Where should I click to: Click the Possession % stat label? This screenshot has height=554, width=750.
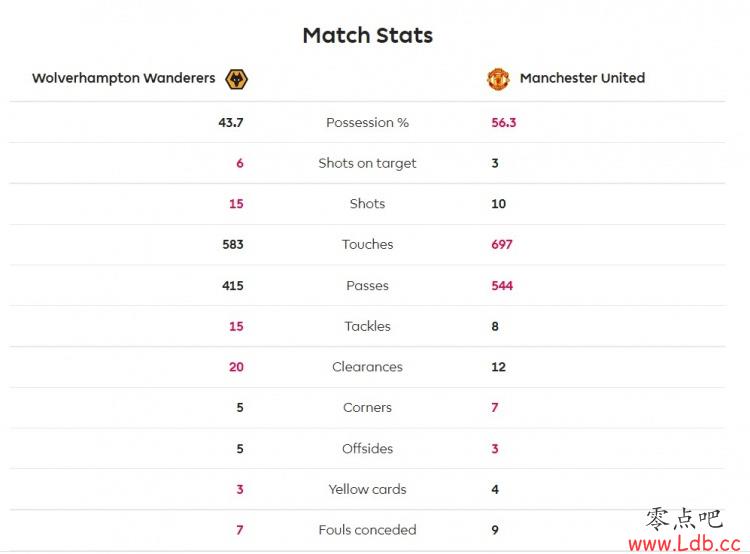coord(367,122)
